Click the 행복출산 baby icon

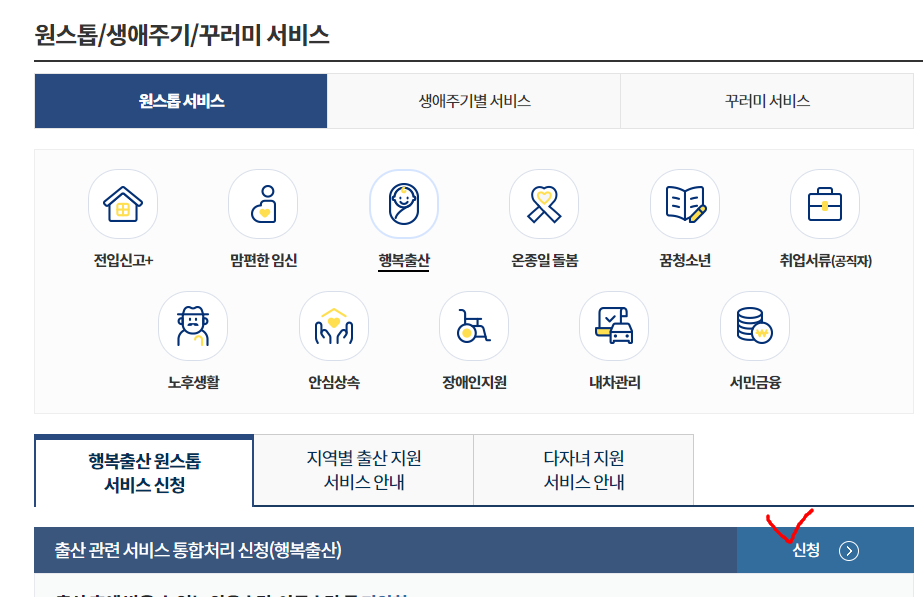point(403,203)
